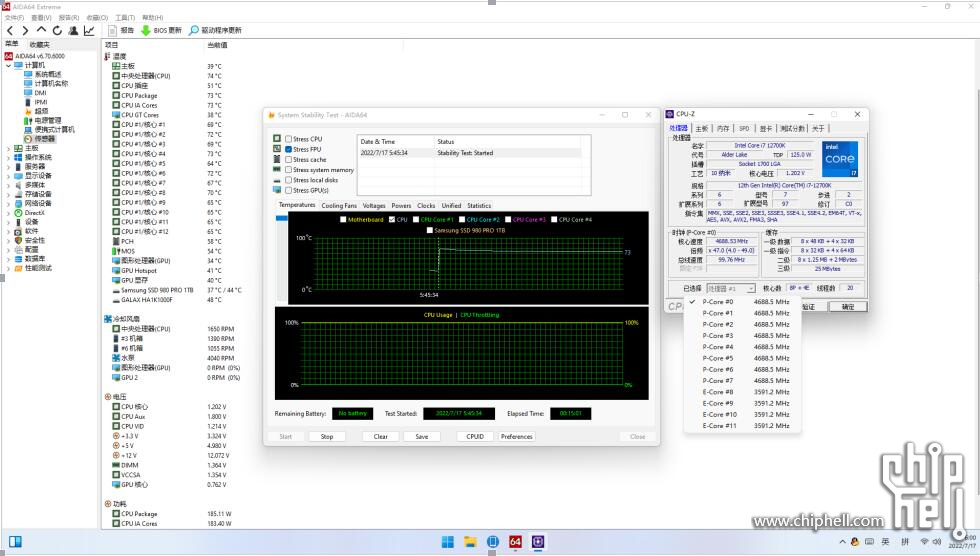Switch to Voltages tab in stability test
Viewport: 980px width, 556px height.
pyautogui.click(x=374, y=206)
